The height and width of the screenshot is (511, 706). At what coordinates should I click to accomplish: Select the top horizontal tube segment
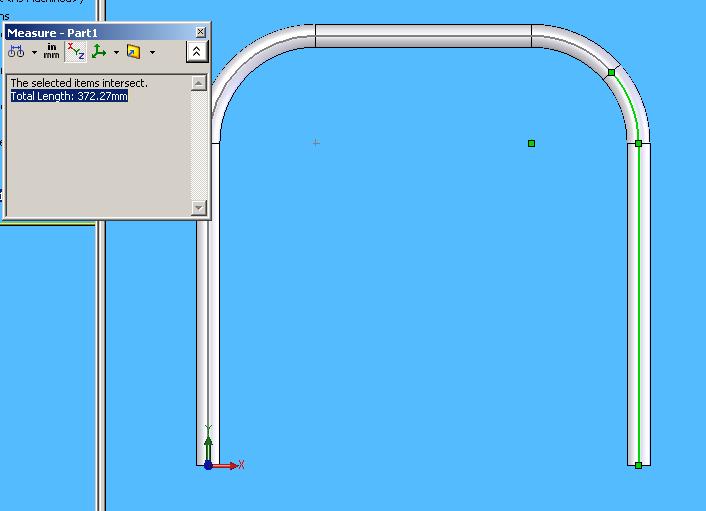pos(423,36)
